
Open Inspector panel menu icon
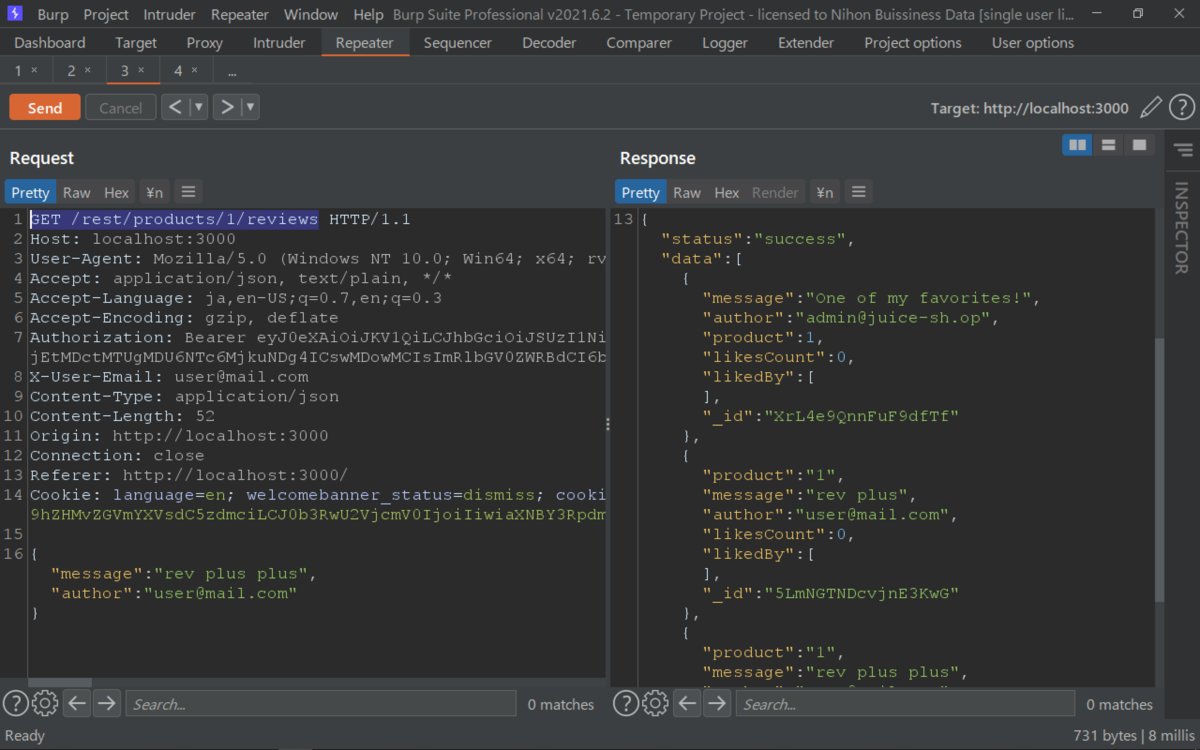point(1183,150)
